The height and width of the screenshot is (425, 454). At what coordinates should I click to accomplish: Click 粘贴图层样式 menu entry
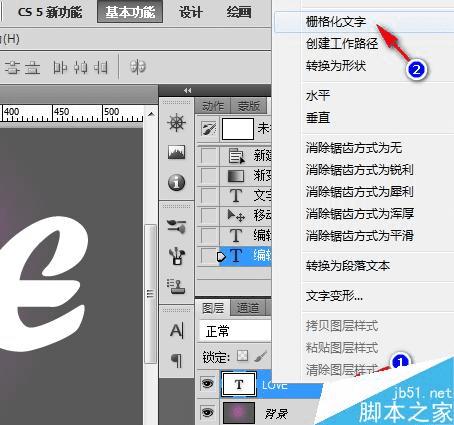pyautogui.click(x=342, y=348)
